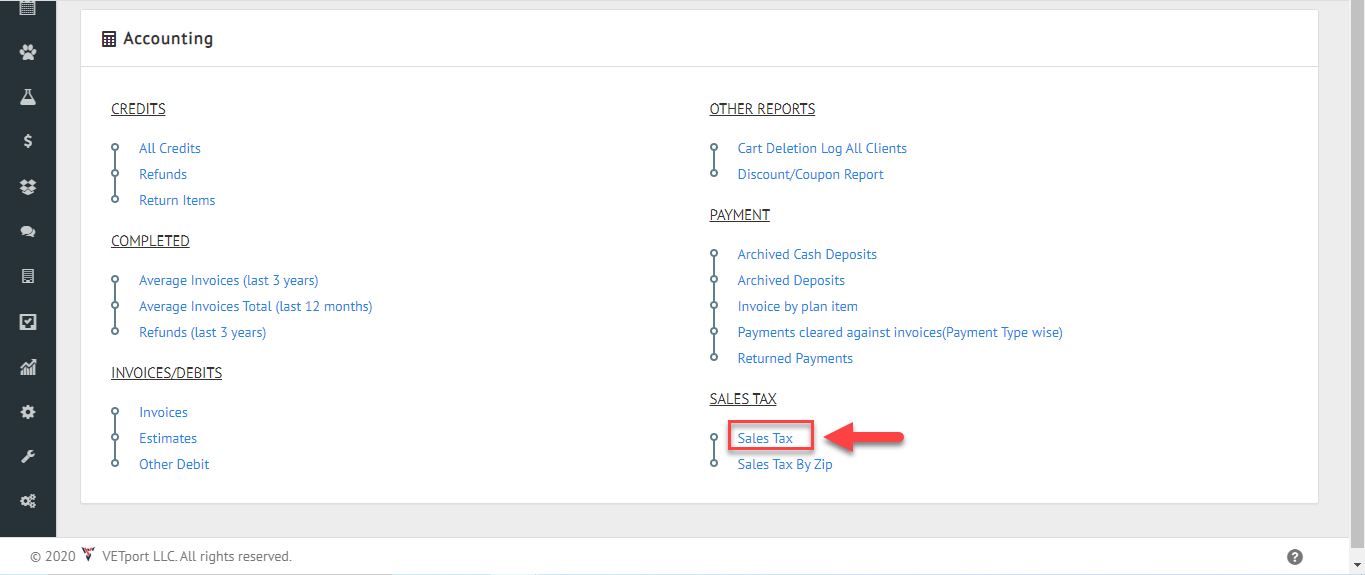Open the wrench tools sidebar icon
The height and width of the screenshot is (575, 1365).
coord(28,457)
